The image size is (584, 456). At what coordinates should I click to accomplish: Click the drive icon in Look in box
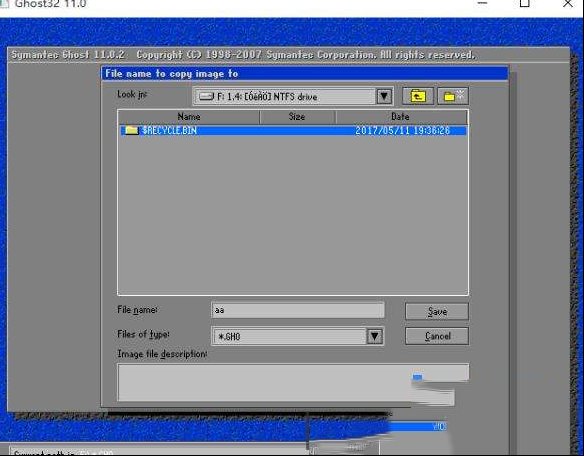pos(206,96)
